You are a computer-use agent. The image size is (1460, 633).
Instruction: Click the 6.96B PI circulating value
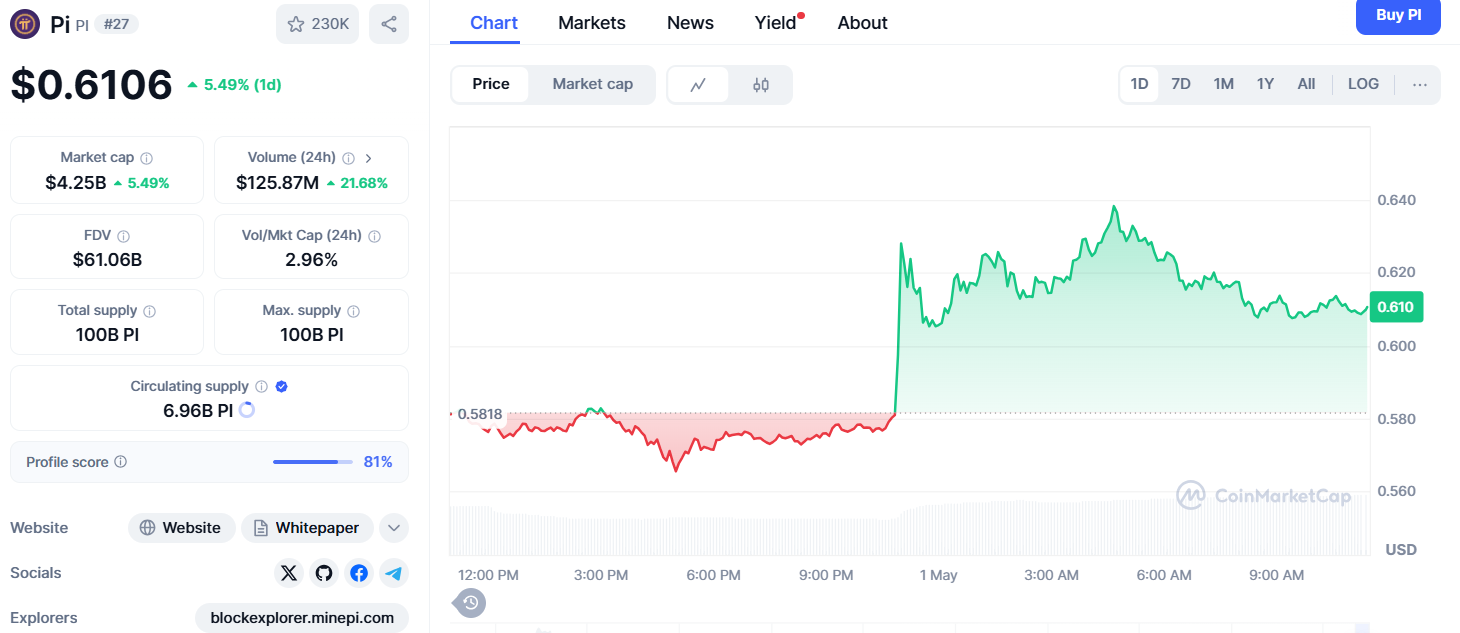click(198, 410)
